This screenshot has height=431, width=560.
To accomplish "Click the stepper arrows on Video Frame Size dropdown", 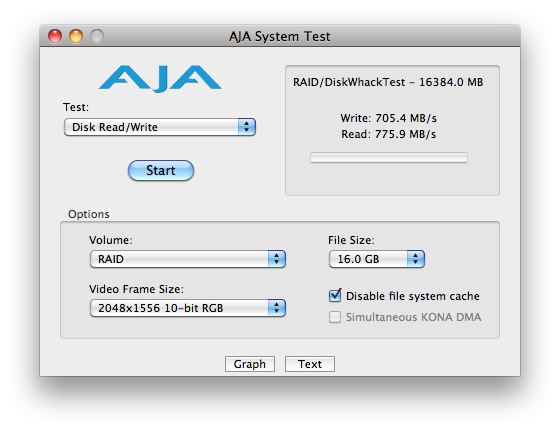I will point(276,308).
